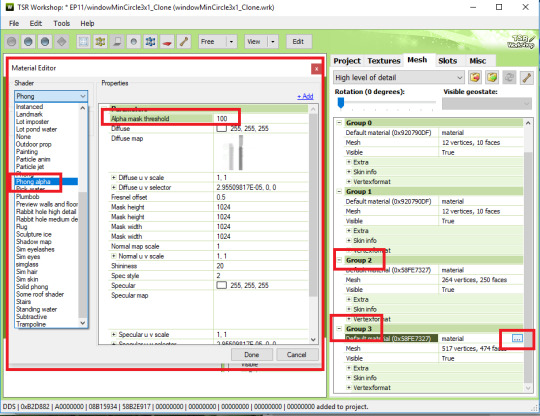540x416 pixels.
Task: Expand Extra under Group 0
Action: click(349, 162)
